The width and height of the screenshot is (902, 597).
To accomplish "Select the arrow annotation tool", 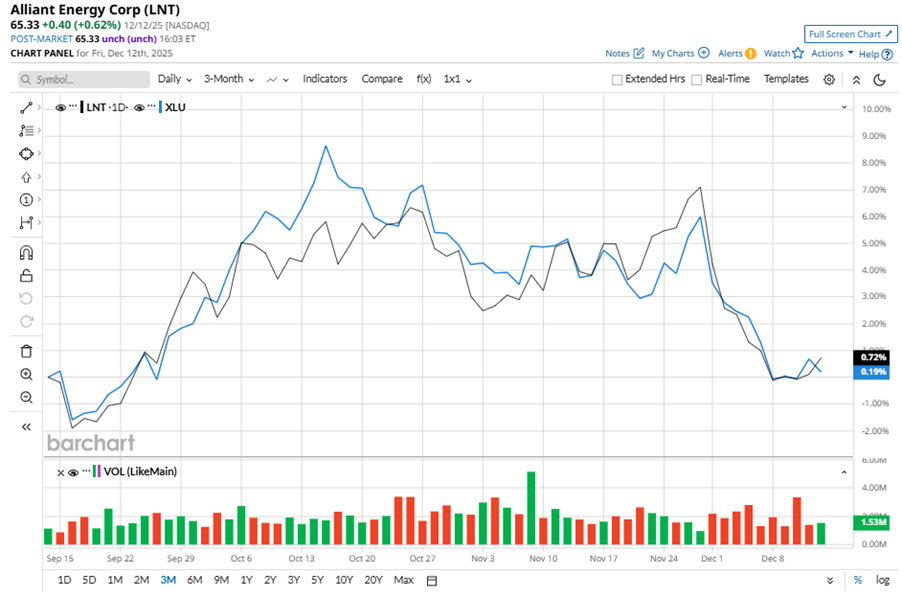I will click(x=26, y=177).
